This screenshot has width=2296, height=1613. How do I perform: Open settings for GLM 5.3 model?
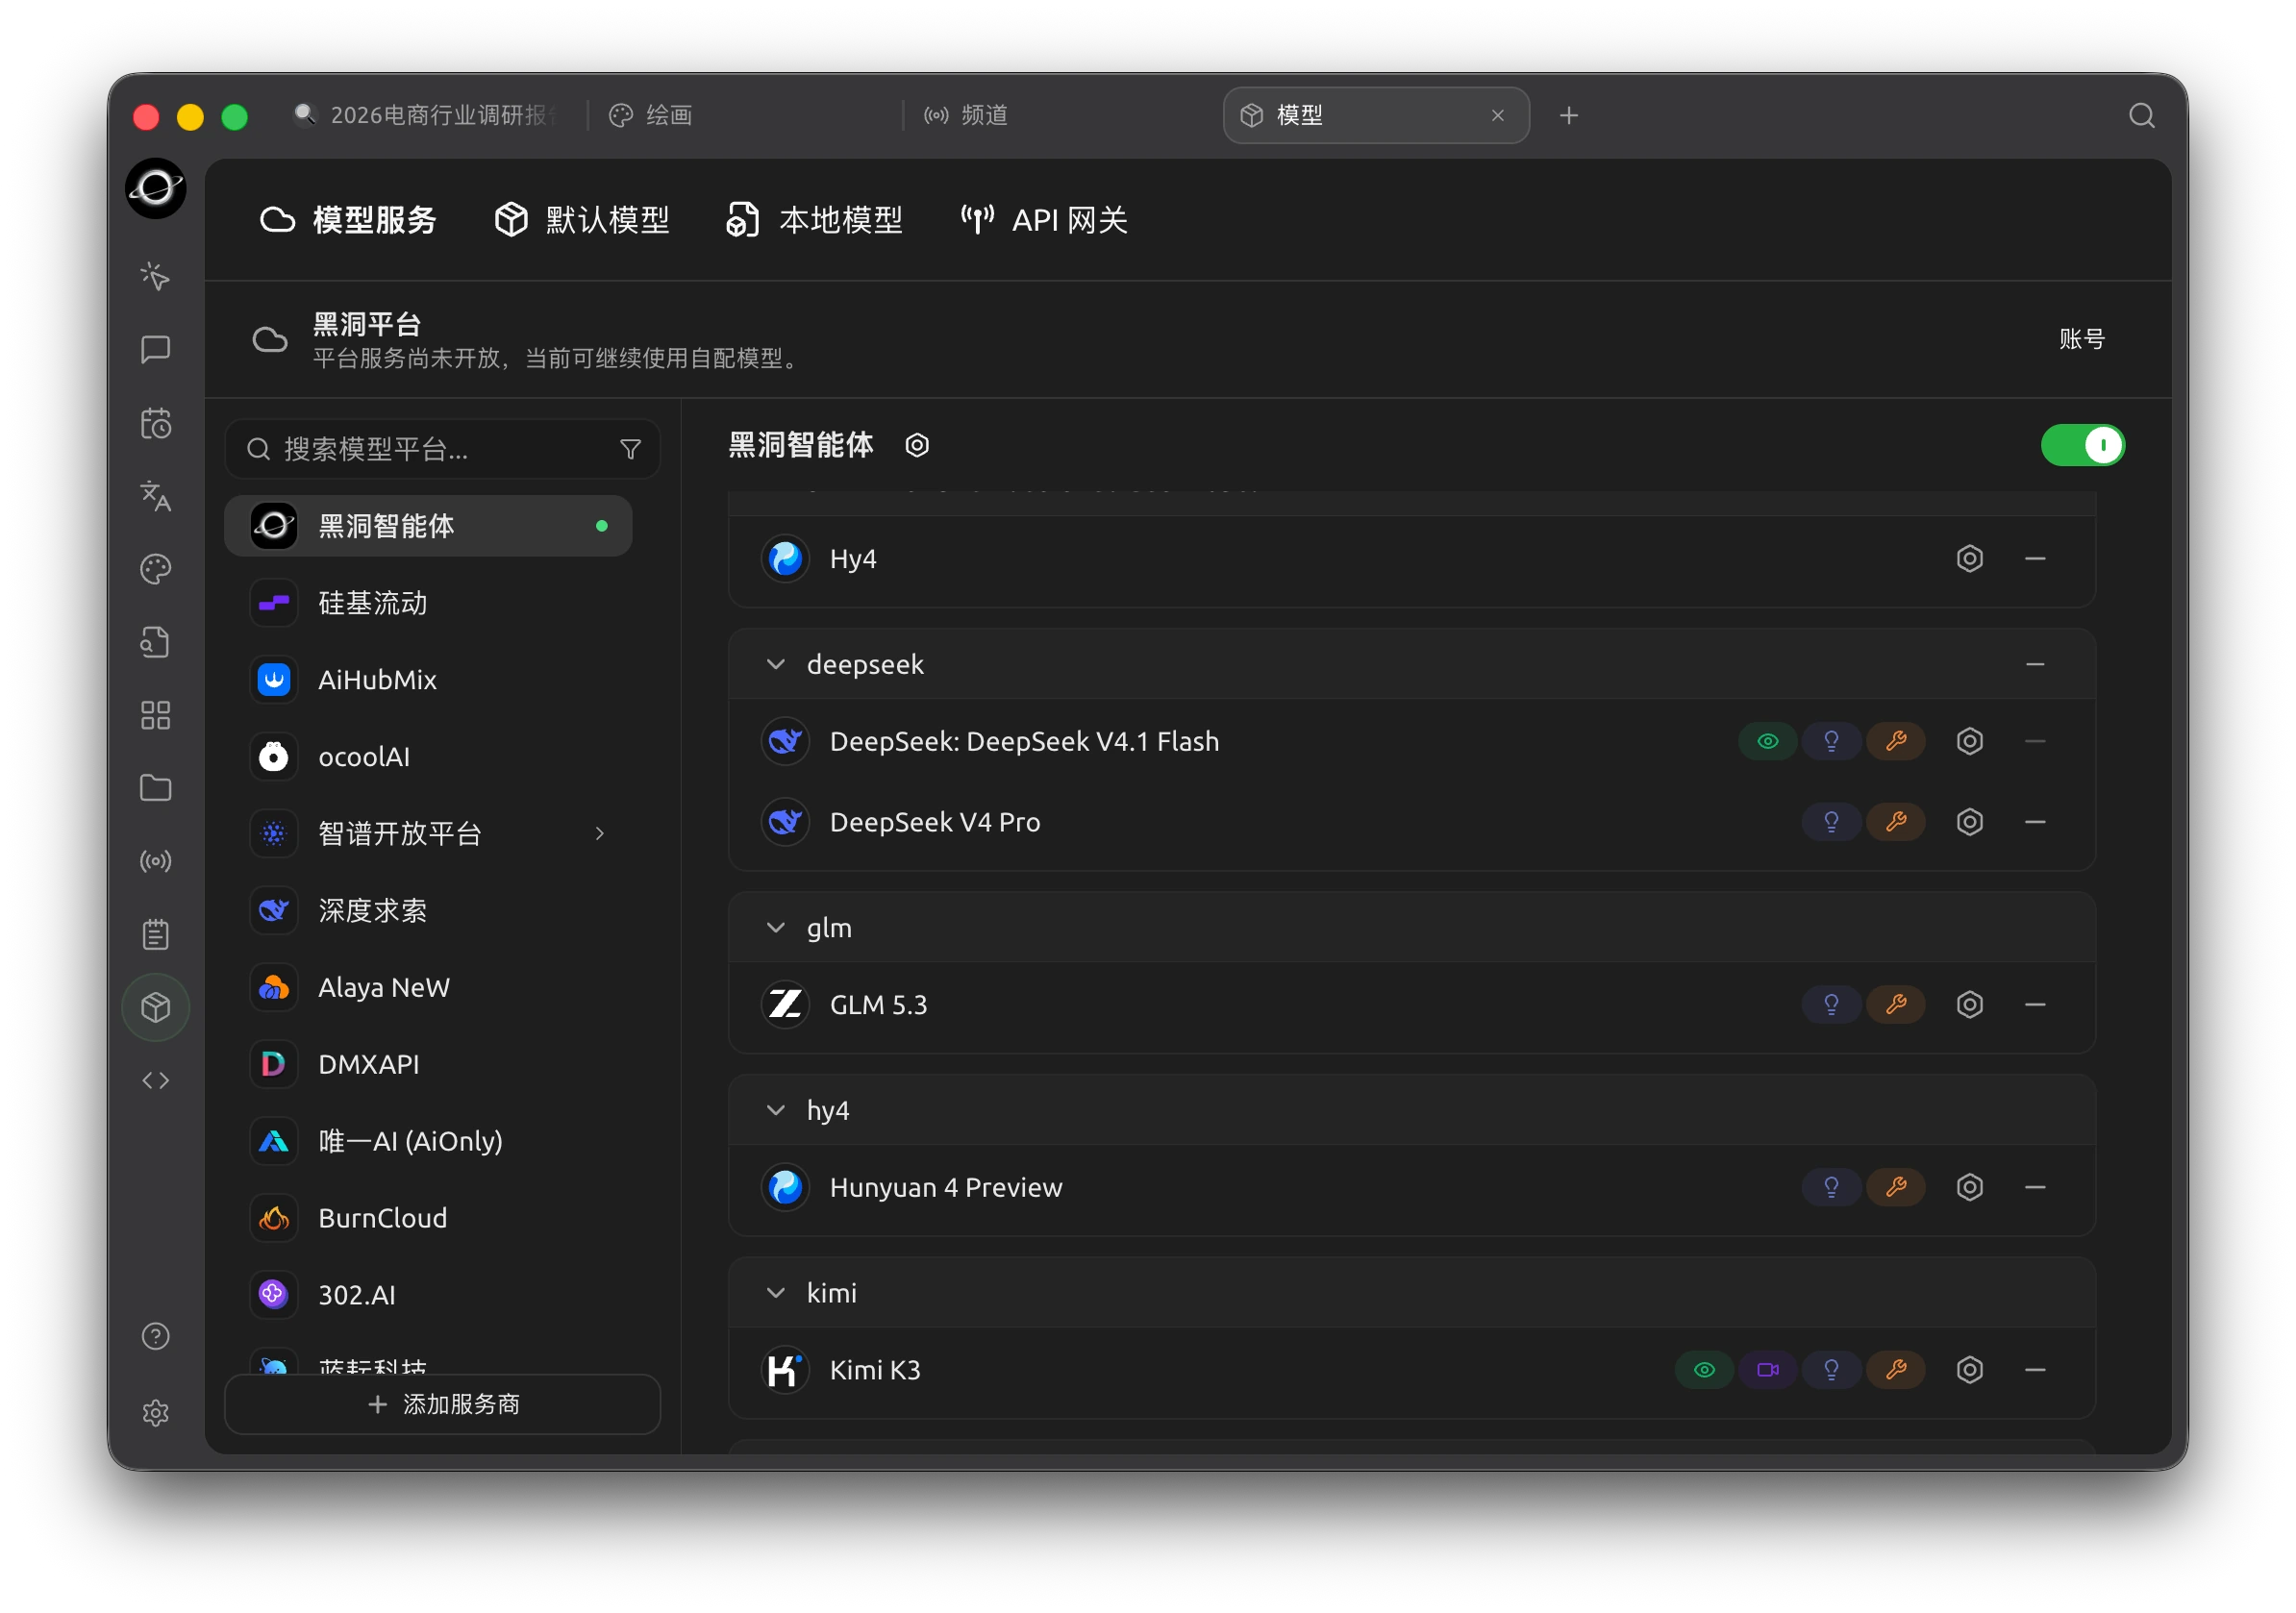[x=1969, y=1004]
